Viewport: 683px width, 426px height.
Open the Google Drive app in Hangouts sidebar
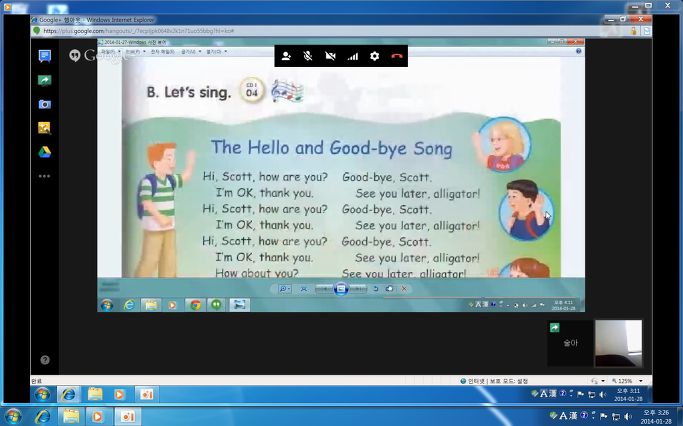[x=44, y=152]
